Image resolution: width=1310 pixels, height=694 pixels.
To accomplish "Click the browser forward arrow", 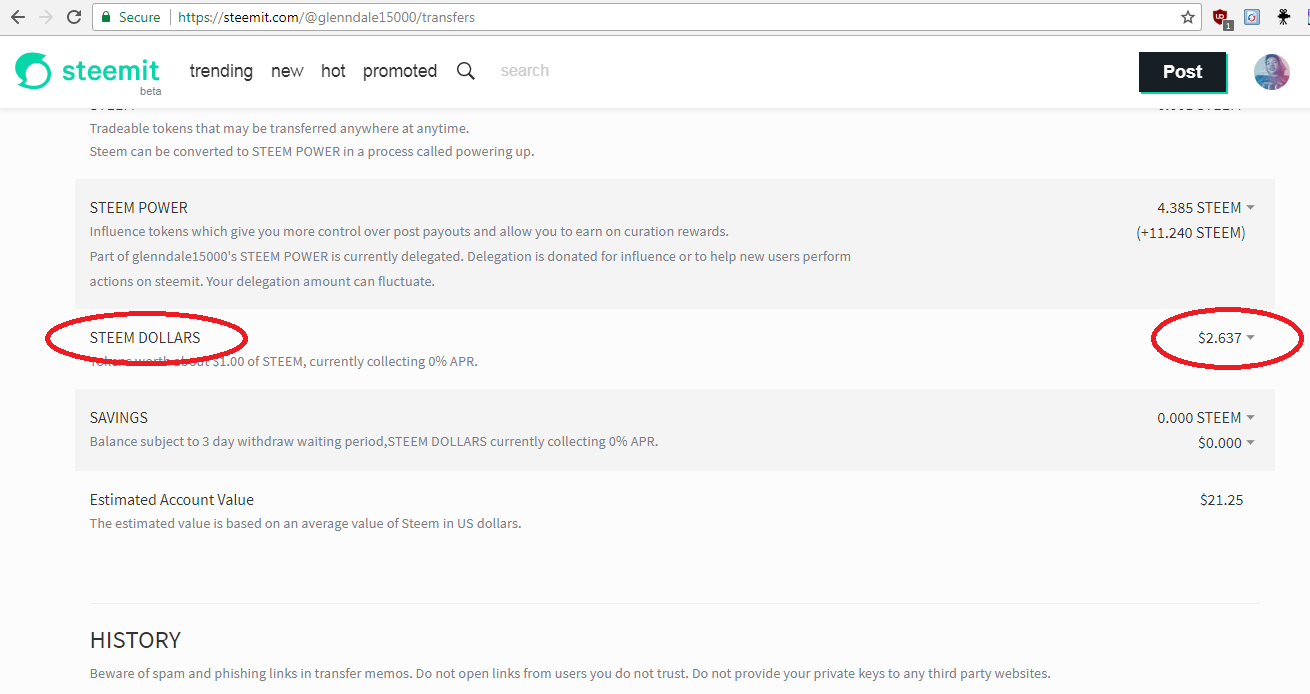I will click(x=46, y=17).
